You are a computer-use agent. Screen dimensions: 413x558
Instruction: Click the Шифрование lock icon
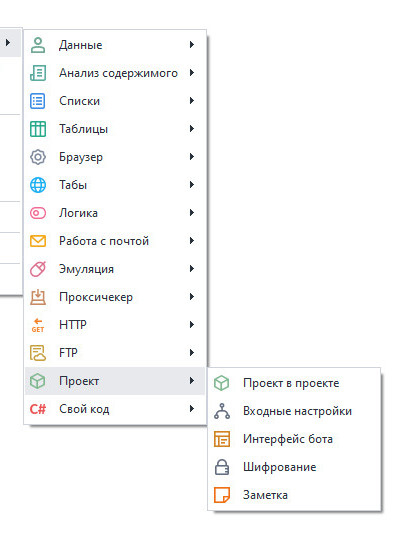pyautogui.click(x=222, y=467)
